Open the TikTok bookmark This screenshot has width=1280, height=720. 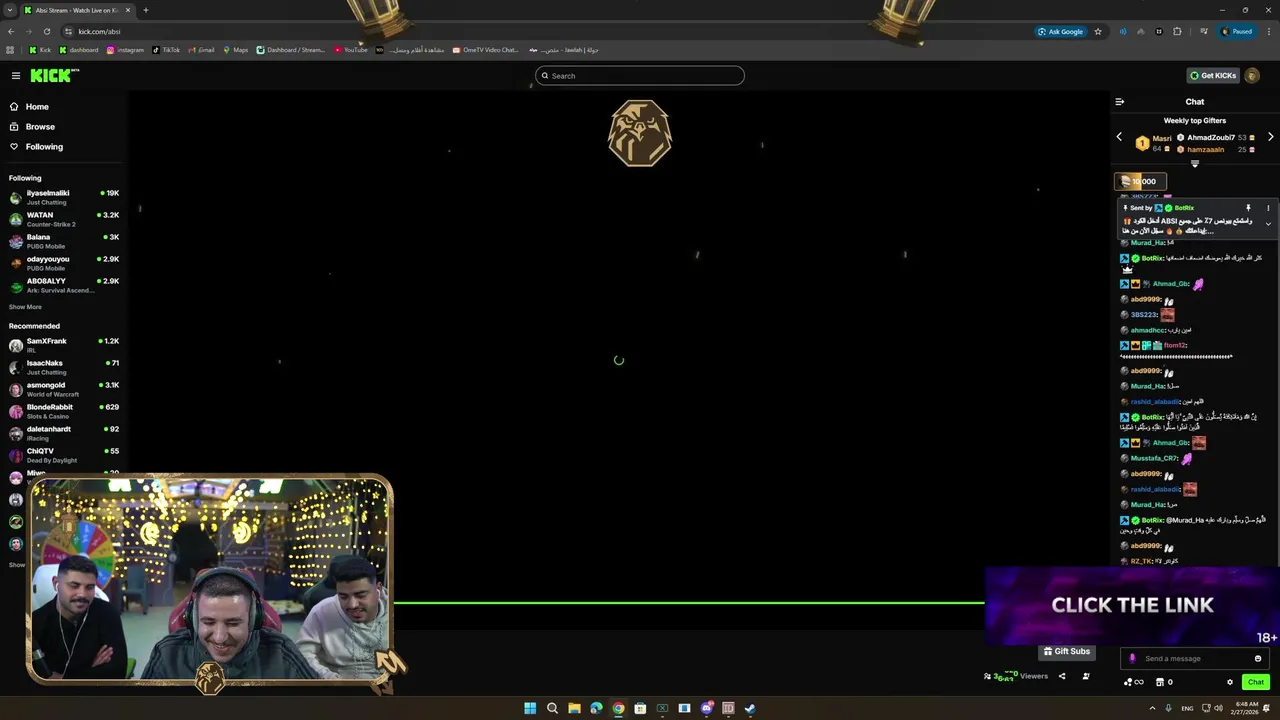(166, 50)
